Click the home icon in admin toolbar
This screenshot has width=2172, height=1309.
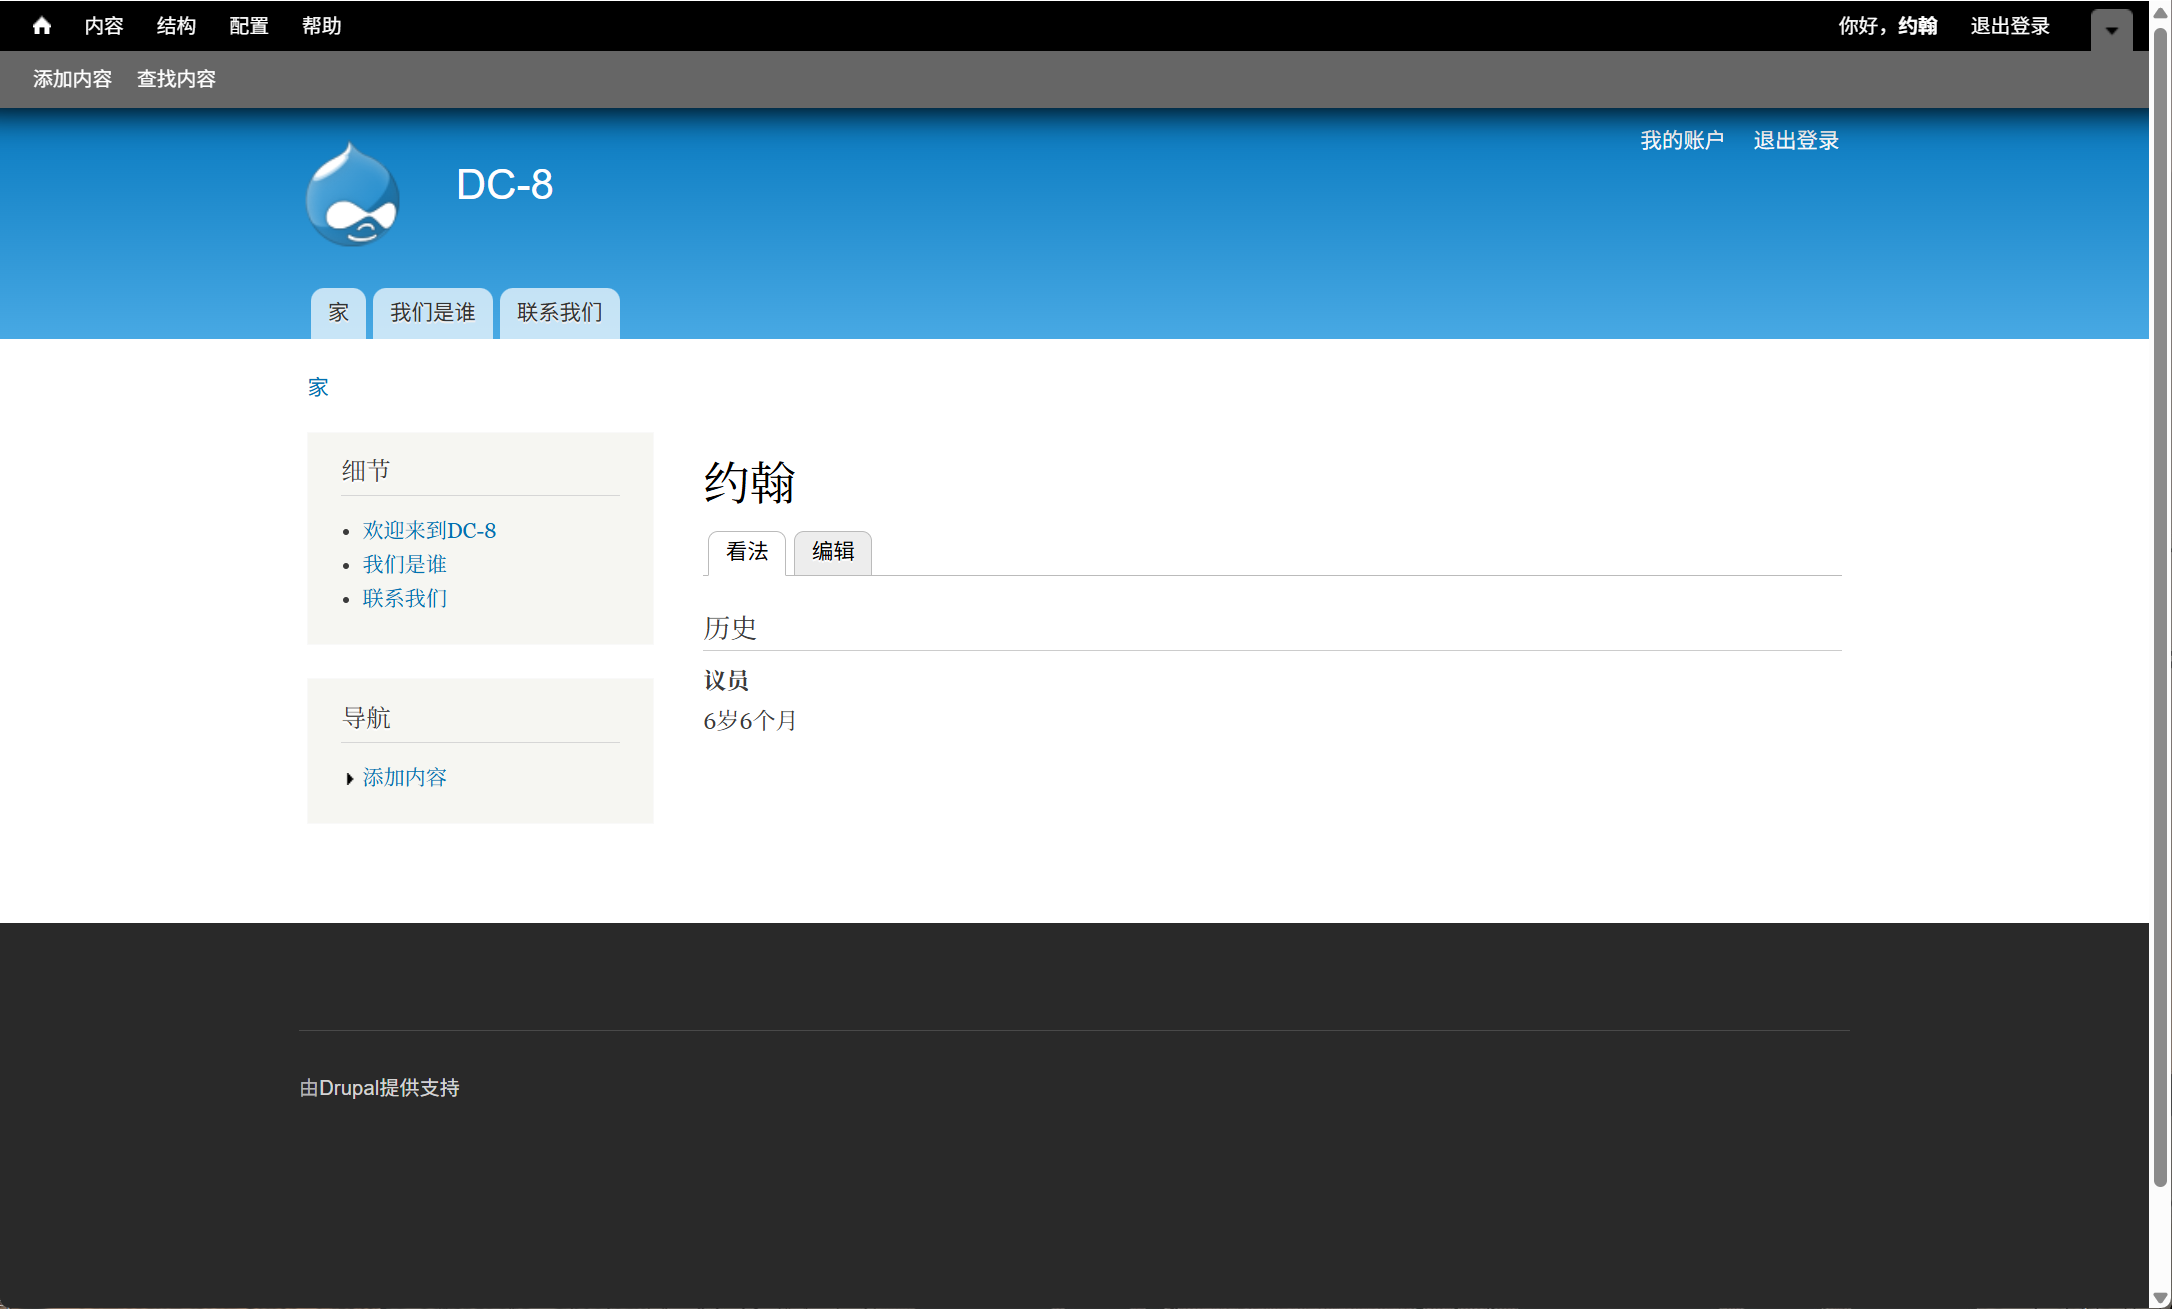(x=41, y=26)
